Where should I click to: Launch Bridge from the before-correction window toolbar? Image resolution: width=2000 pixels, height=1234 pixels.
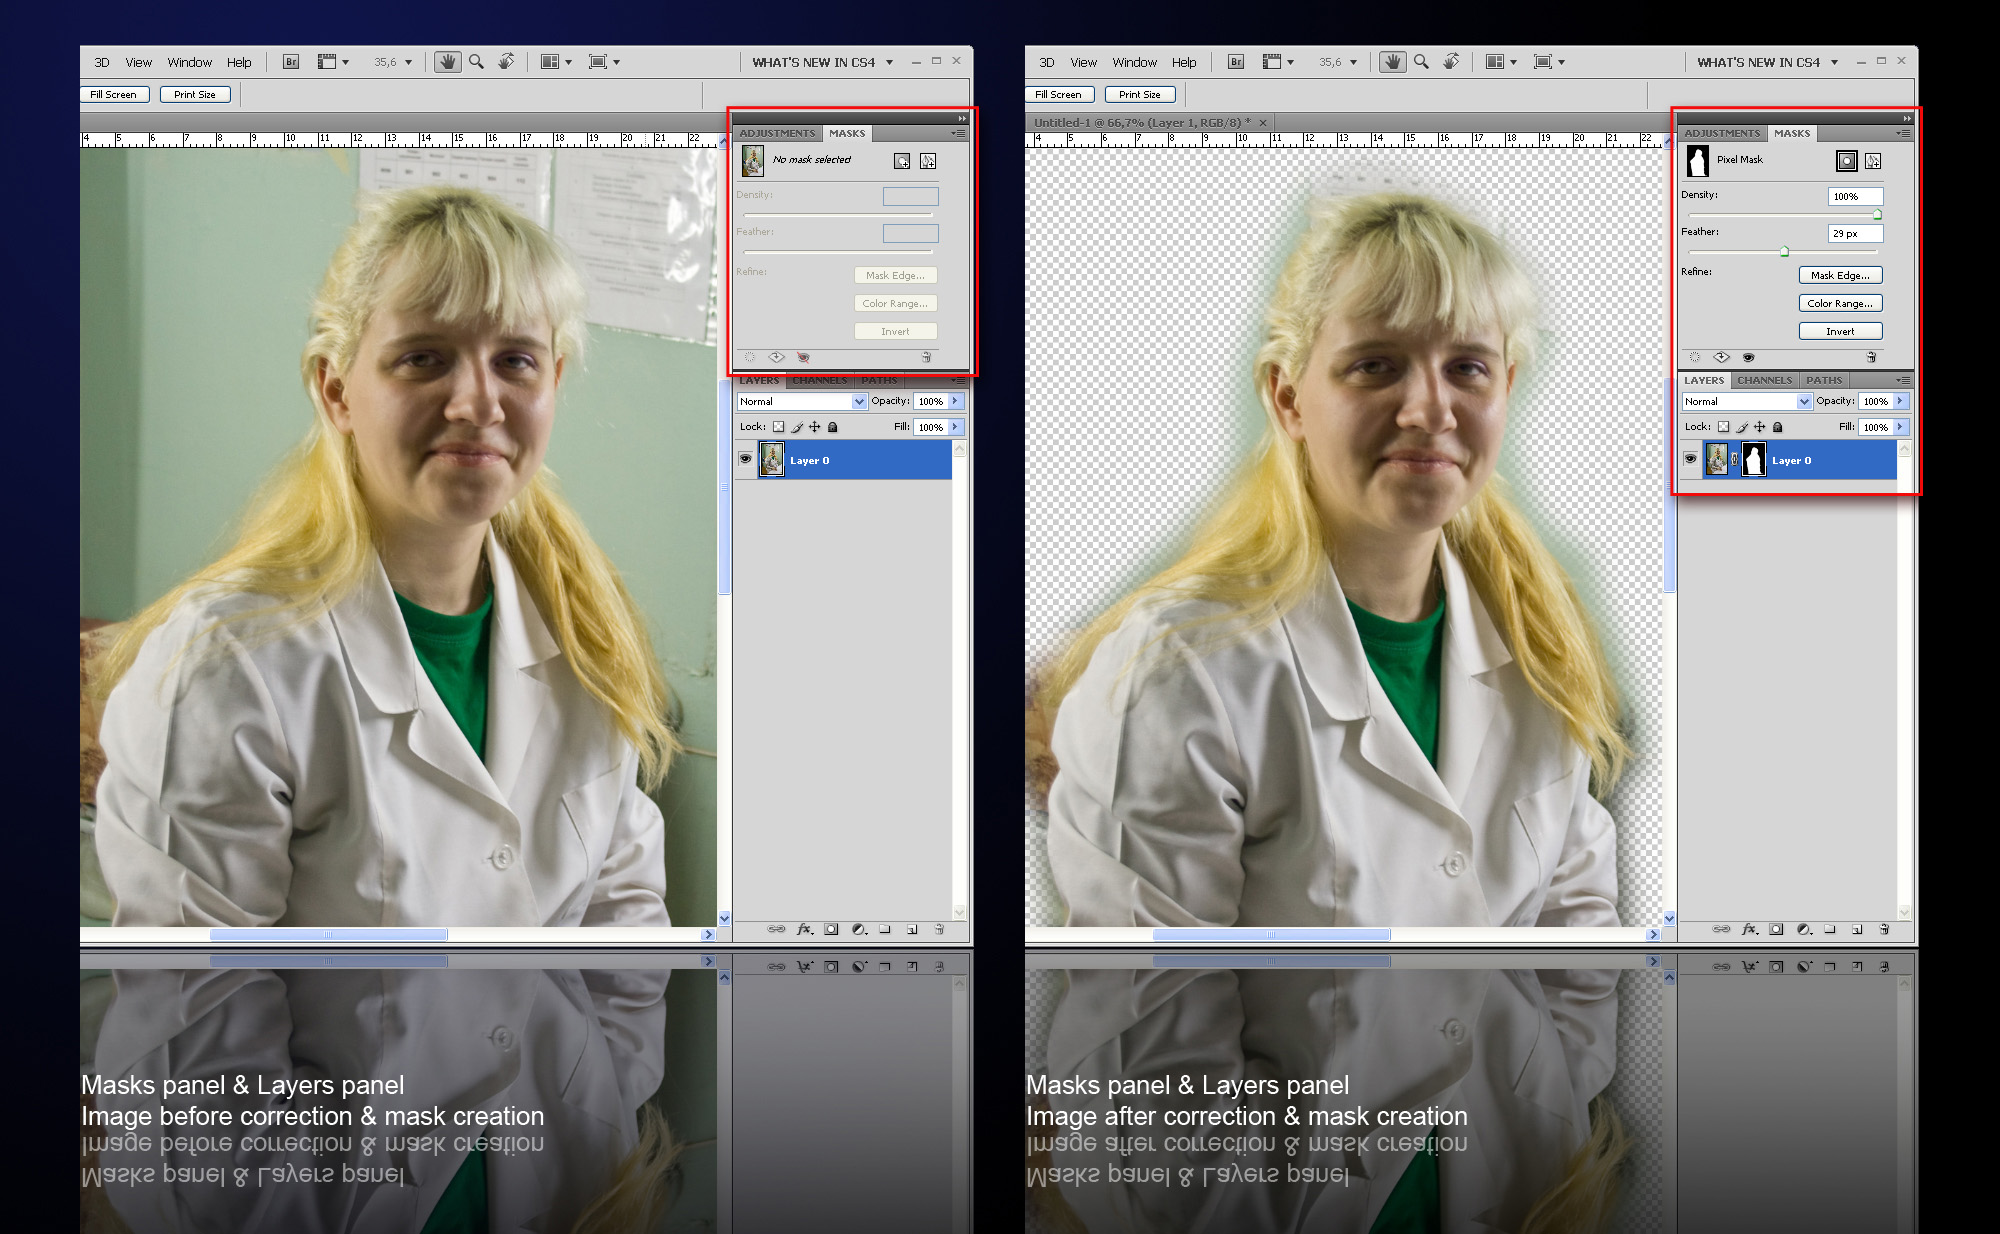pos(291,62)
